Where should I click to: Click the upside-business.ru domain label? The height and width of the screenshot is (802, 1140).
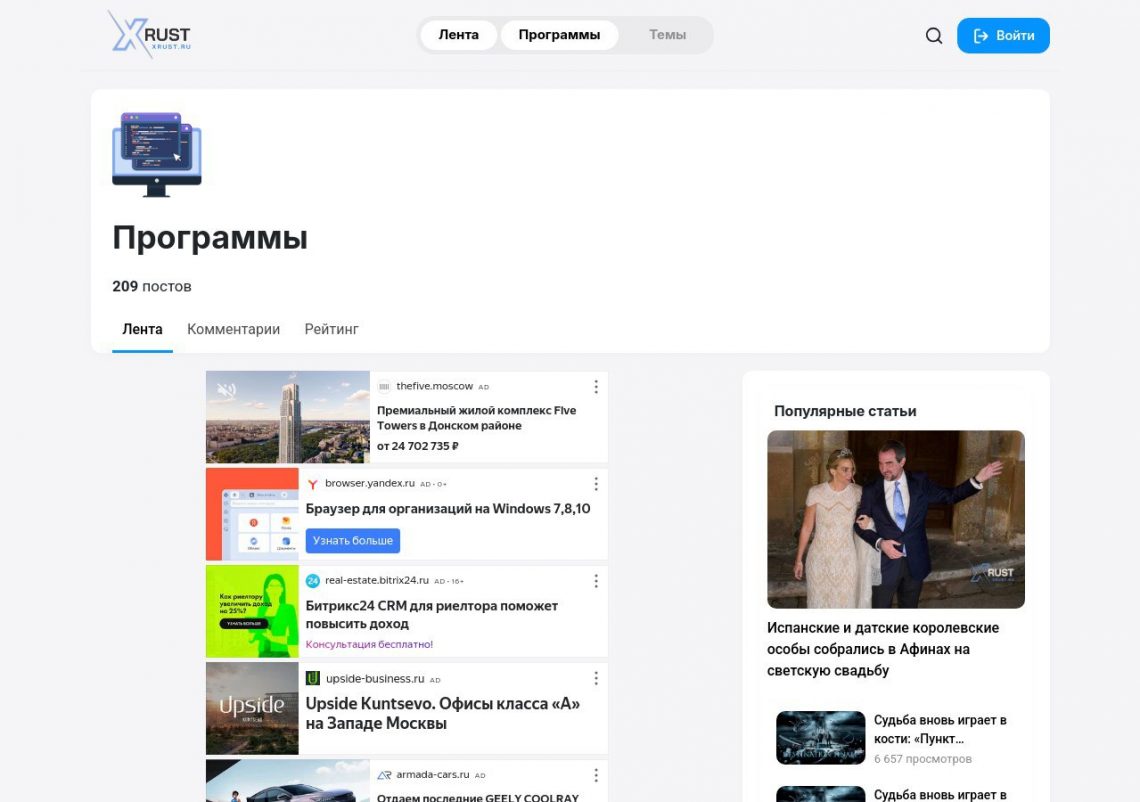point(375,678)
